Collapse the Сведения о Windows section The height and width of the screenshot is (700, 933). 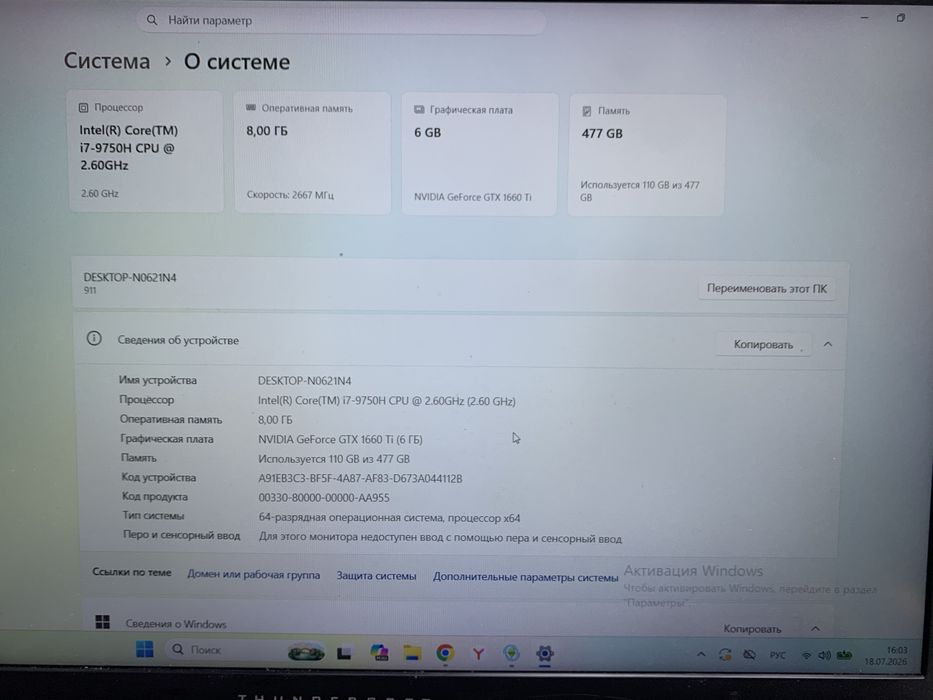[x=816, y=629]
